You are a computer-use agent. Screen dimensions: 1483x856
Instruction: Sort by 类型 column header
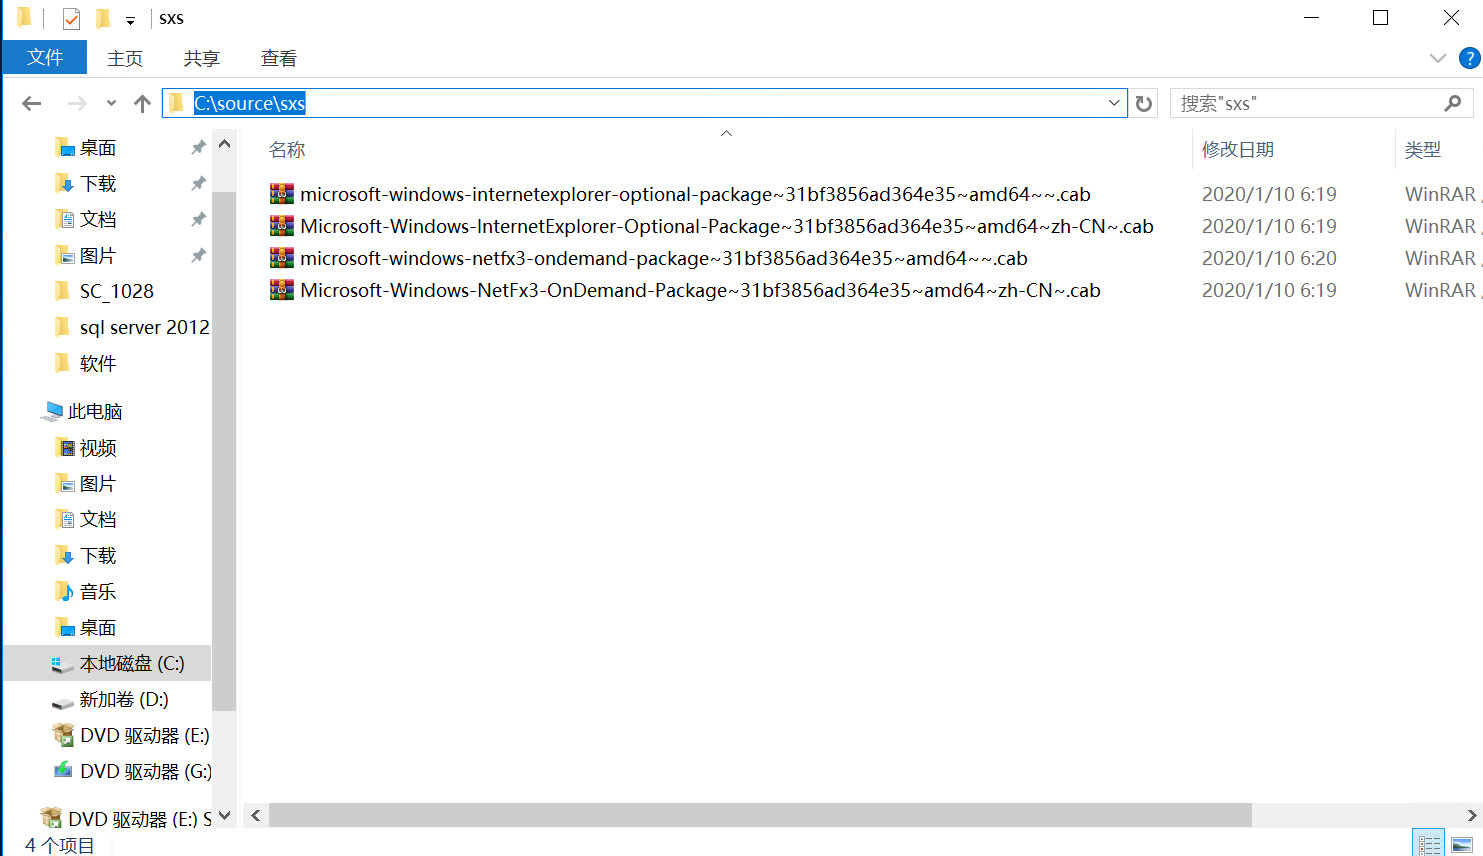point(1423,150)
